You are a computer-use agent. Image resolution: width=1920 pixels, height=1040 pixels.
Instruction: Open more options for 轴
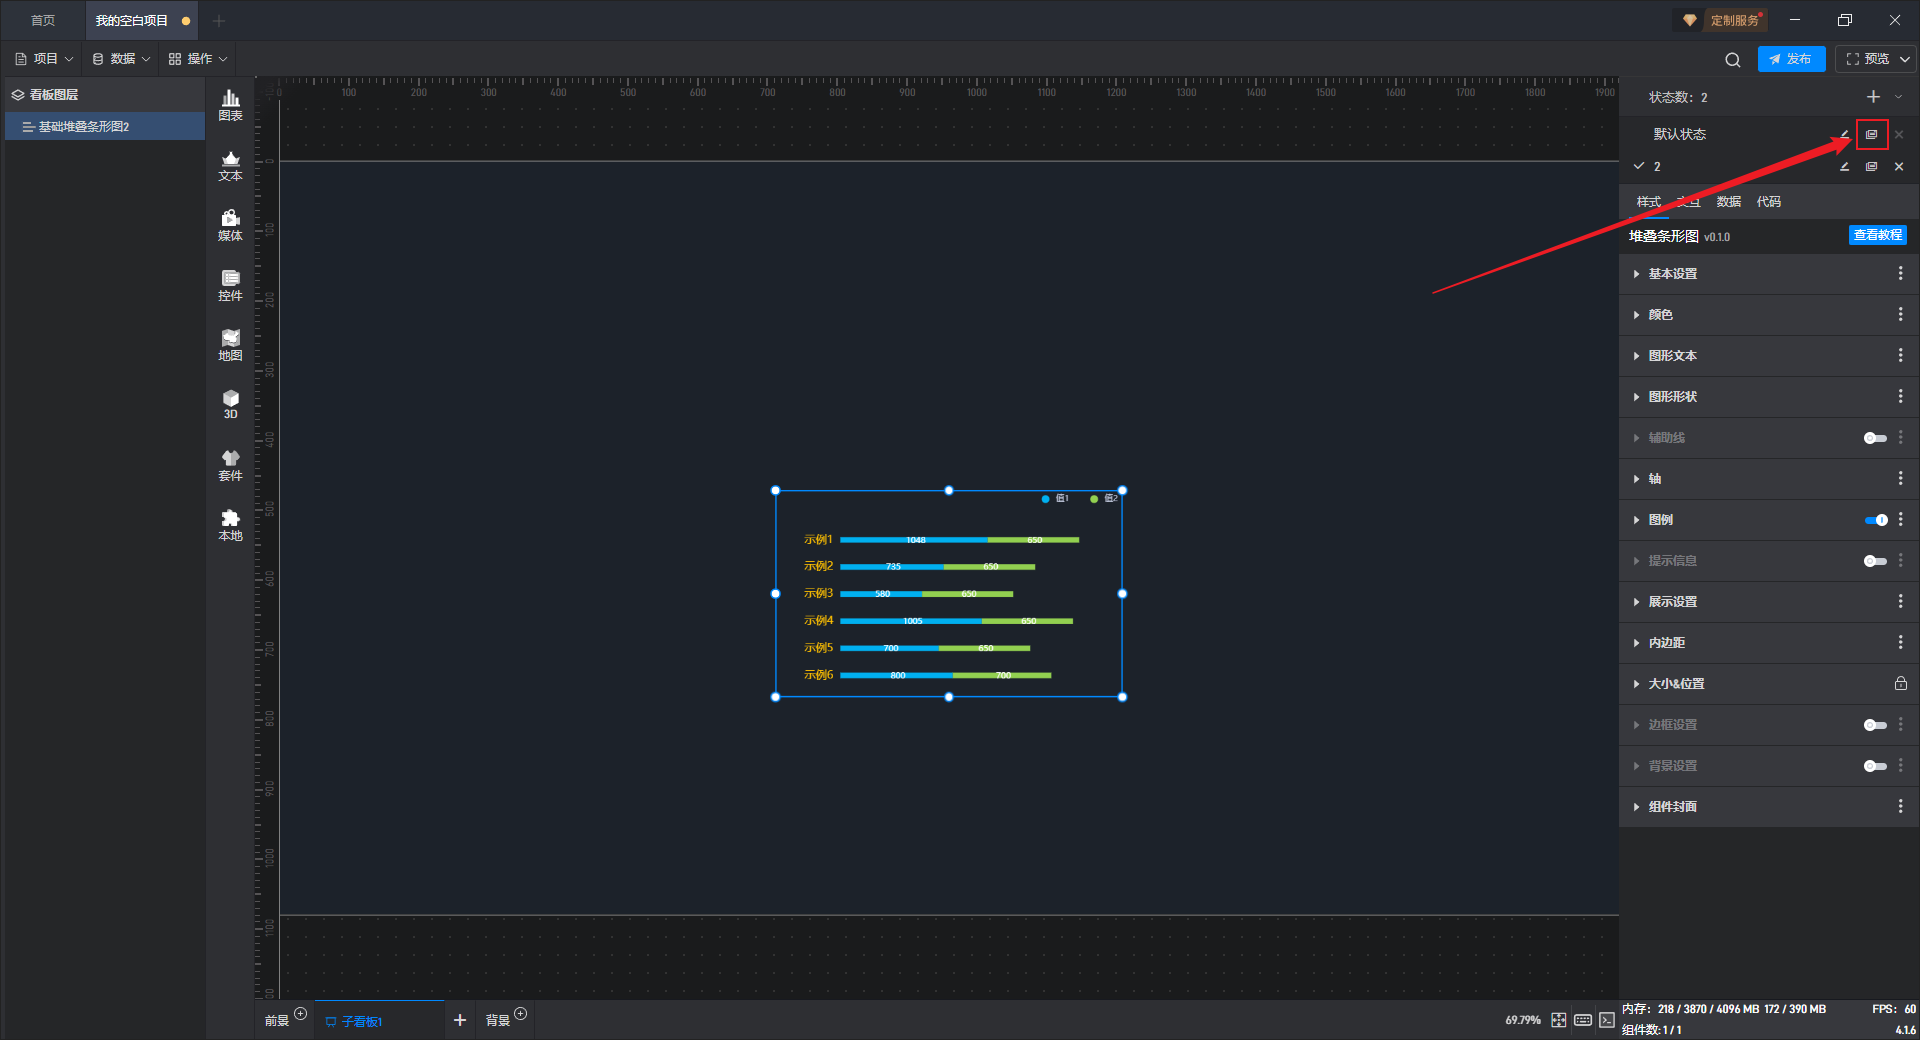coord(1900,478)
